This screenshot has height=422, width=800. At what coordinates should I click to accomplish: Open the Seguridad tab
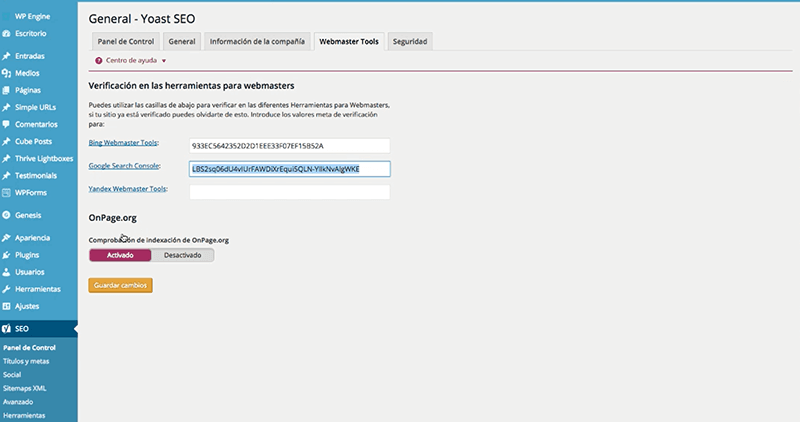410,41
